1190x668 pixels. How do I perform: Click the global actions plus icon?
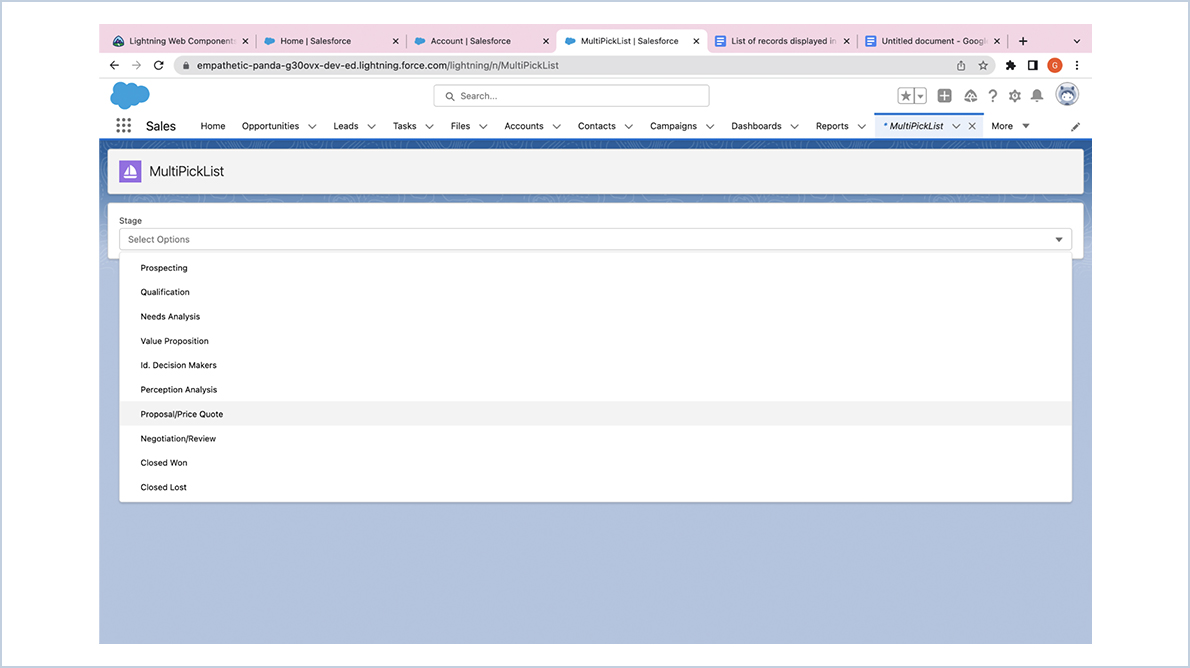tap(944, 95)
